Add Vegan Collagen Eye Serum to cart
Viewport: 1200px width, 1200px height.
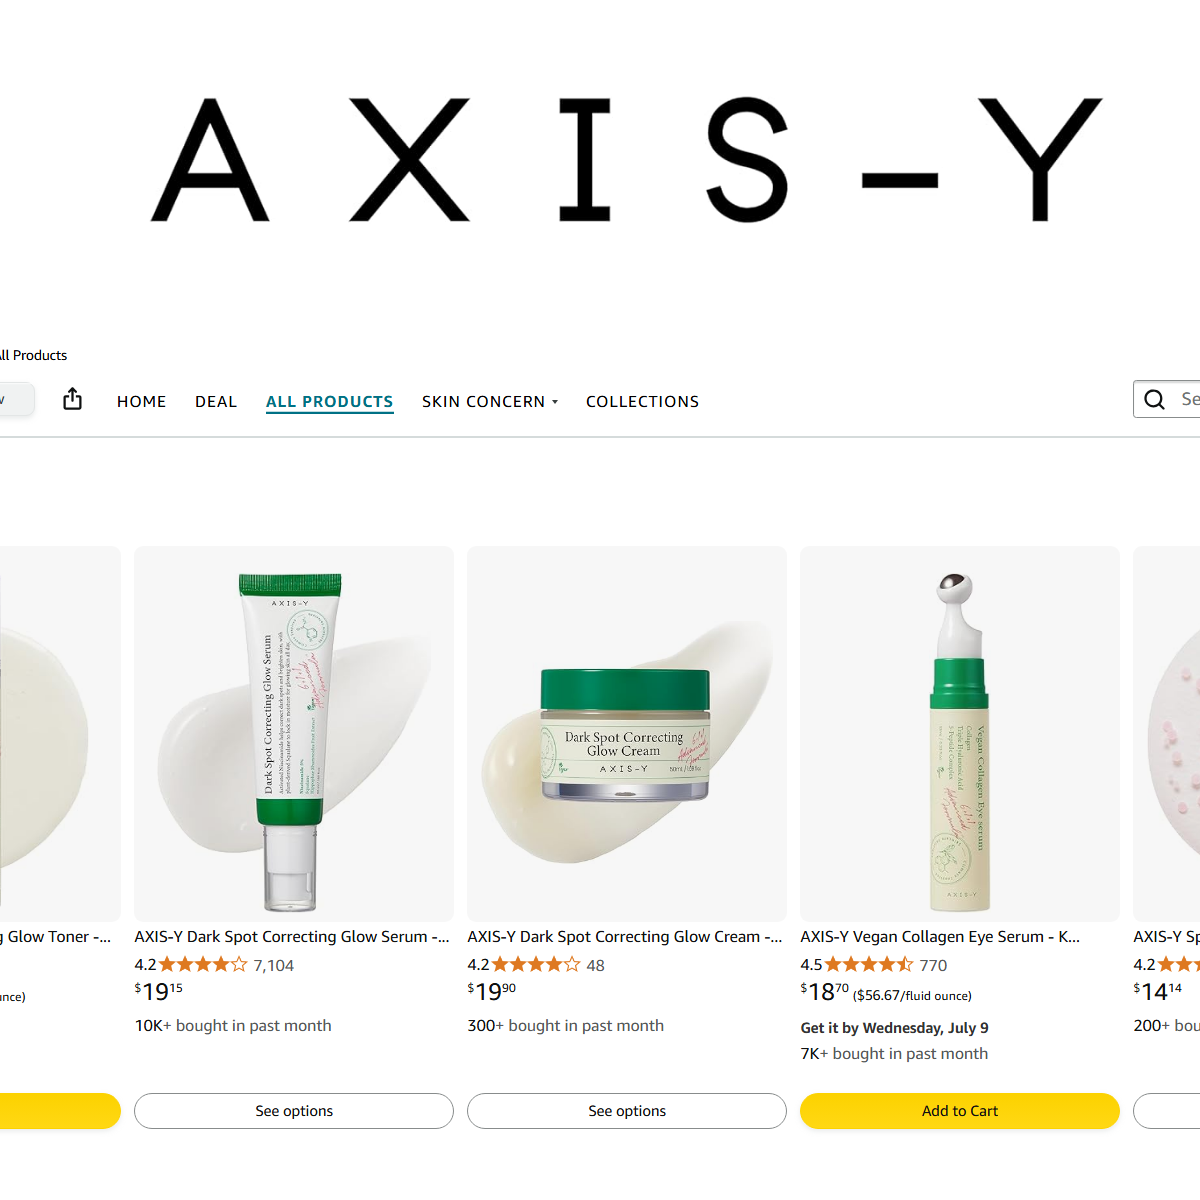[960, 1111]
